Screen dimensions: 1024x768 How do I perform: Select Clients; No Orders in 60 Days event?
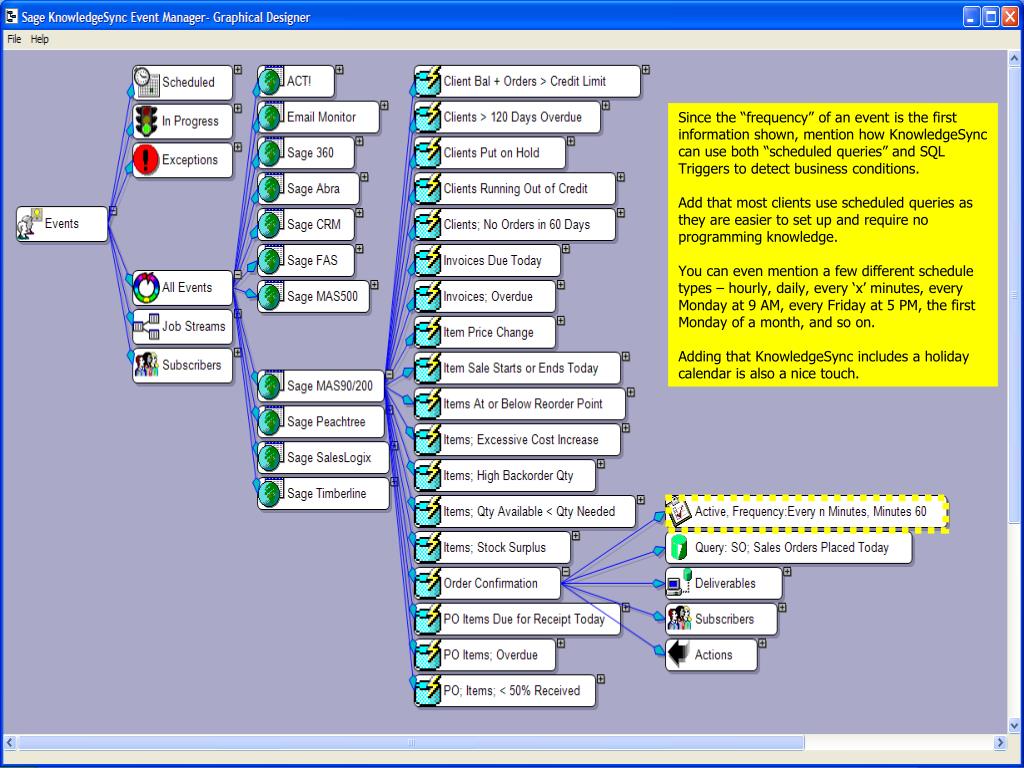click(515, 225)
